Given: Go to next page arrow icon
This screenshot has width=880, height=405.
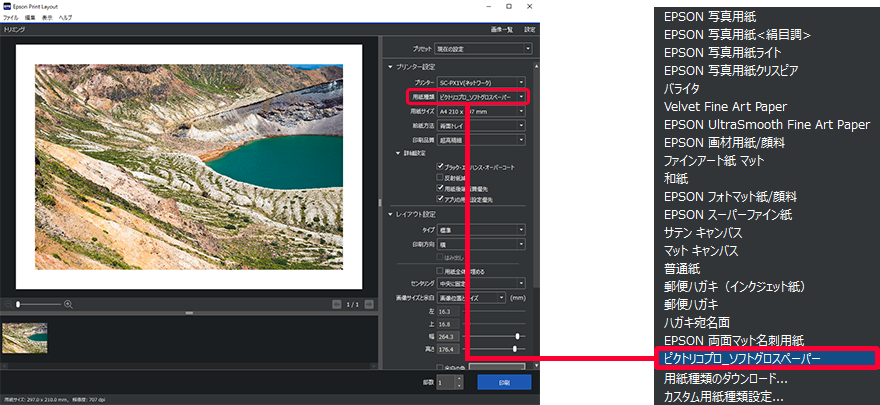Looking at the screenshot, I should click(371, 303).
